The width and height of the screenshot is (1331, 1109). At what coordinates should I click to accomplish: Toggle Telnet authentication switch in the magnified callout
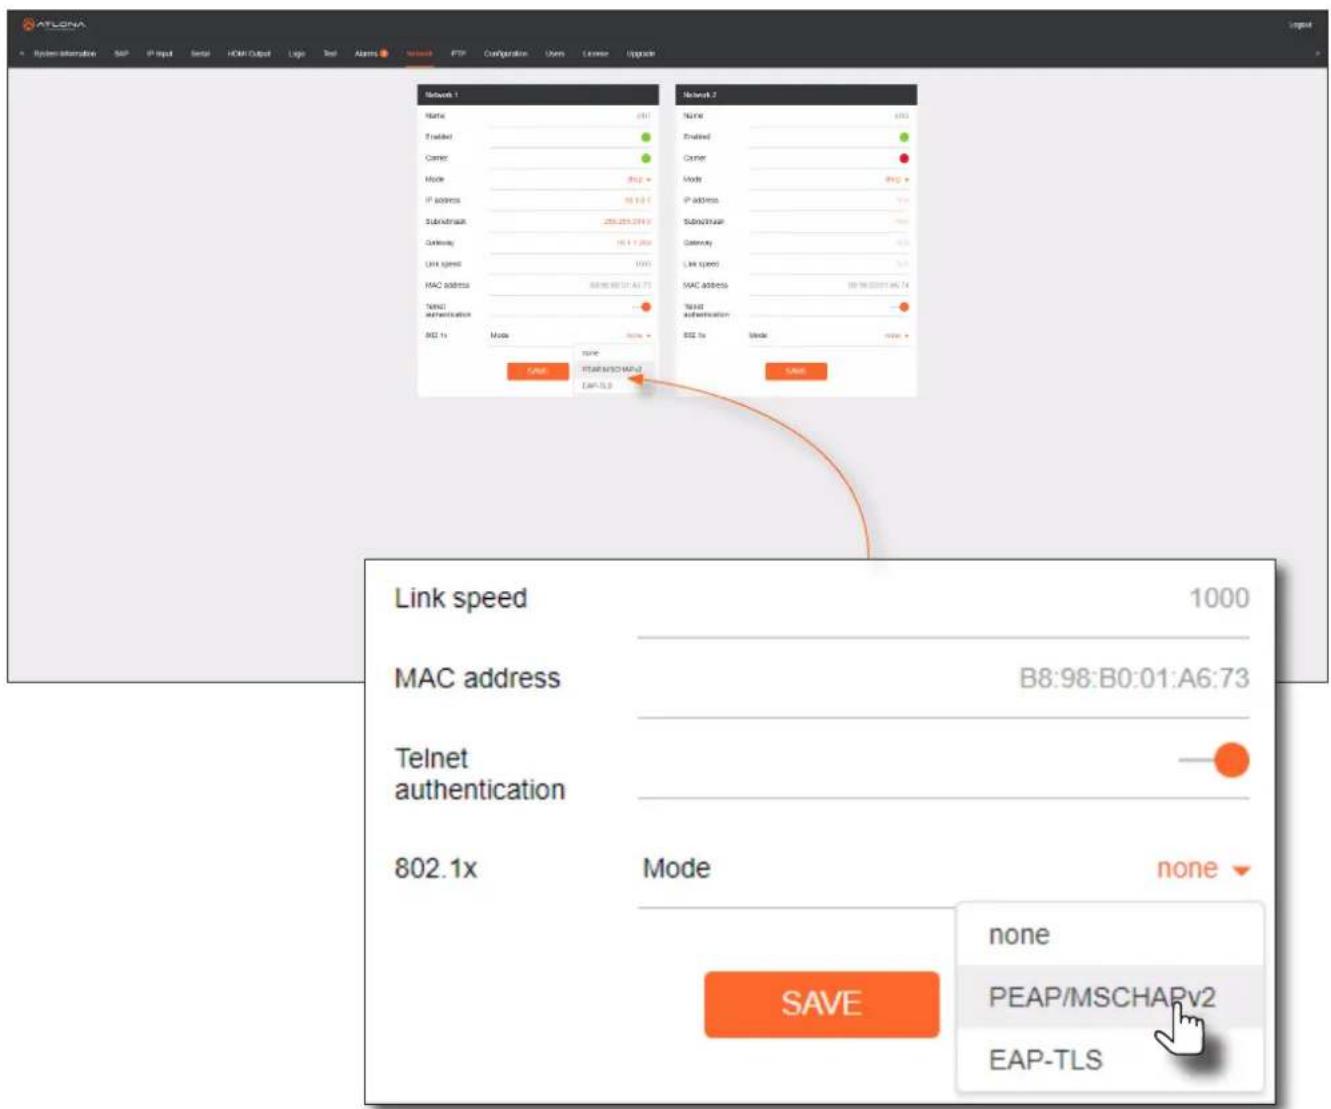click(1215, 760)
